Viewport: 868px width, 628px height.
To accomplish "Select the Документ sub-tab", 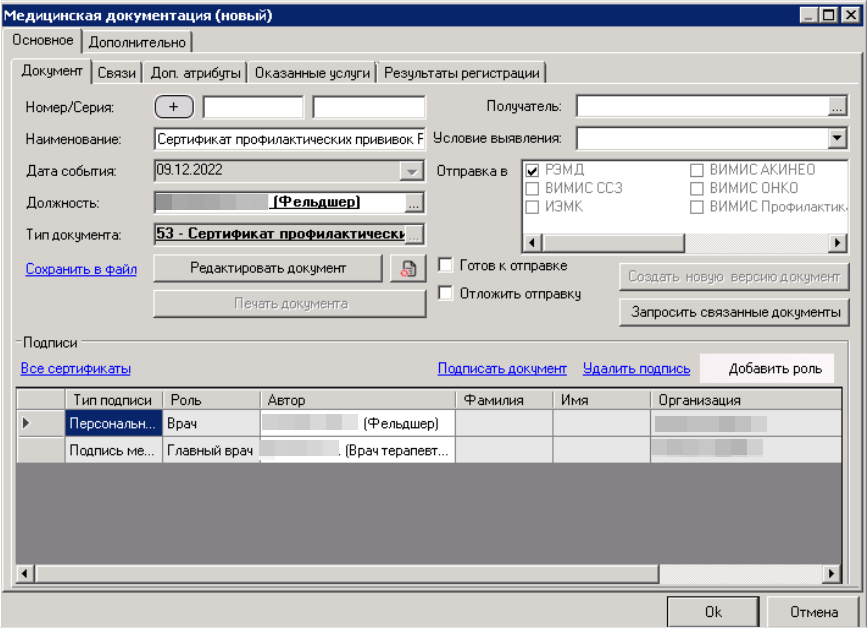I will pyautogui.click(x=51, y=71).
